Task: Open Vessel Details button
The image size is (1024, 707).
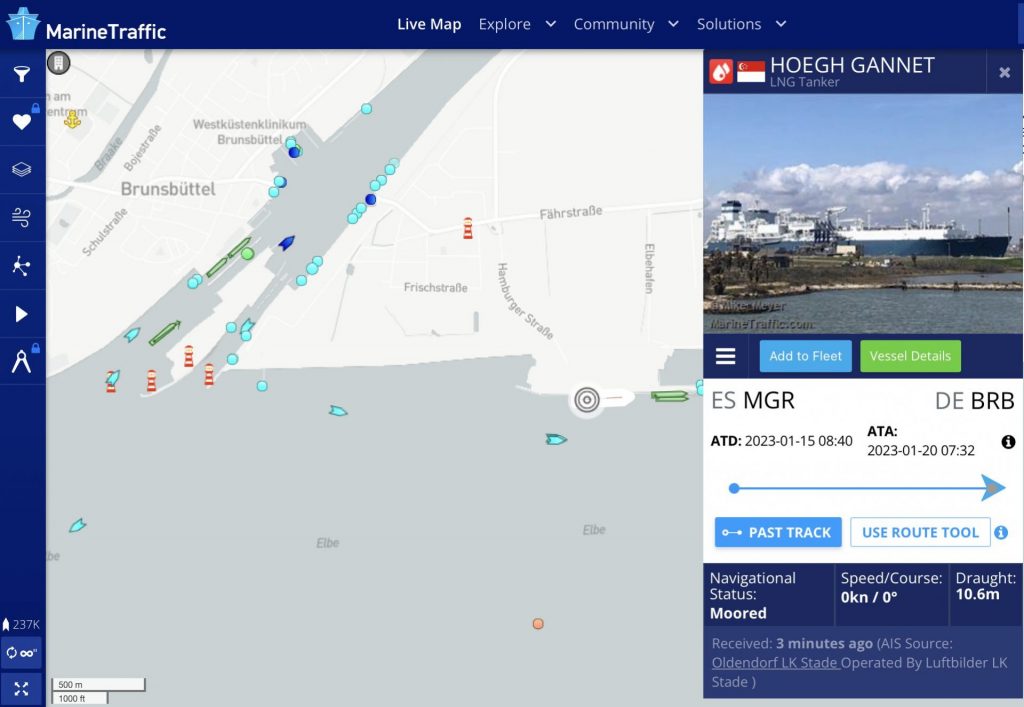Action: tap(910, 356)
